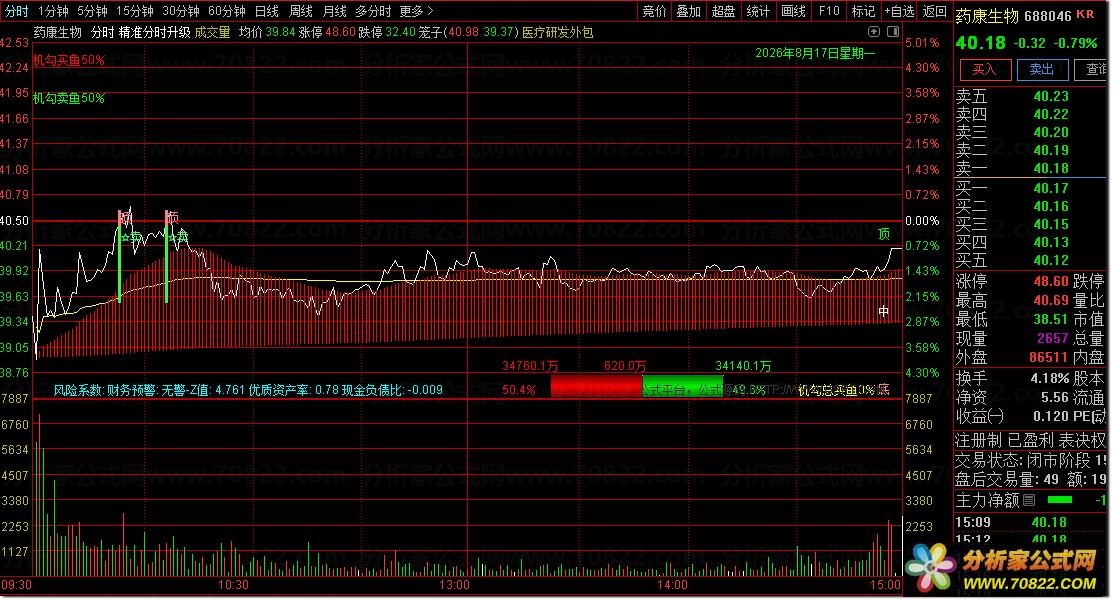This screenshot has height=600, width=1113.
Task: Click the 最低 value 38.51
Action: tap(1051, 320)
